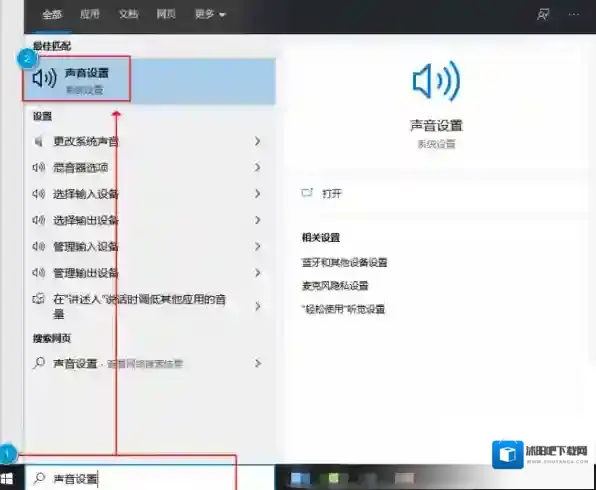Viewport: 596px width, 490px height.
Task: Expand arrow next to web search result
Action: [258, 363]
